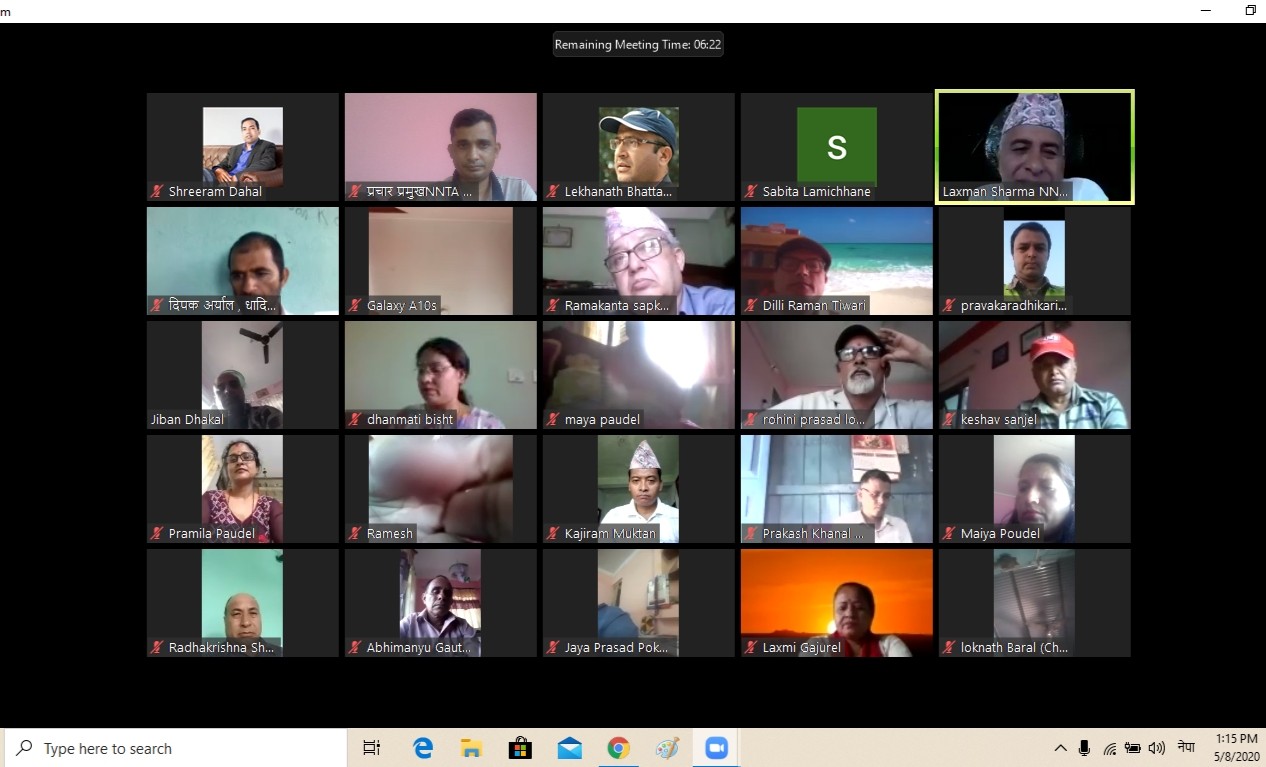Open the Wi-Fi network settings icon
The image size is (1266, 767).
click(1109, 748)
